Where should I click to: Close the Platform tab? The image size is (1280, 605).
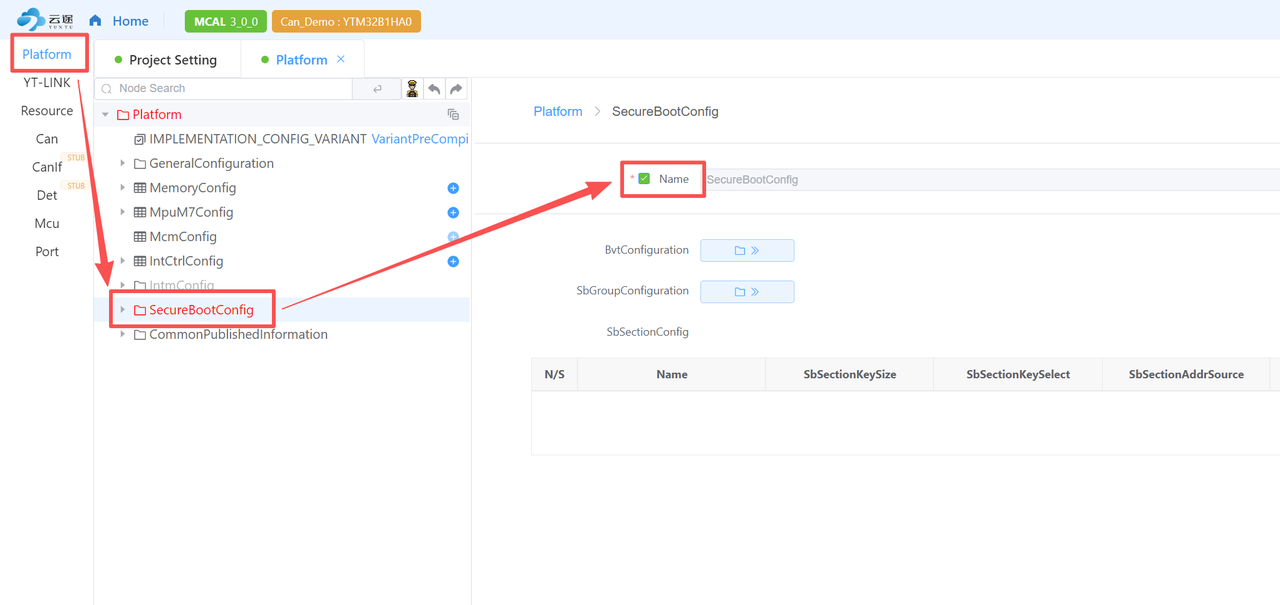341,60
